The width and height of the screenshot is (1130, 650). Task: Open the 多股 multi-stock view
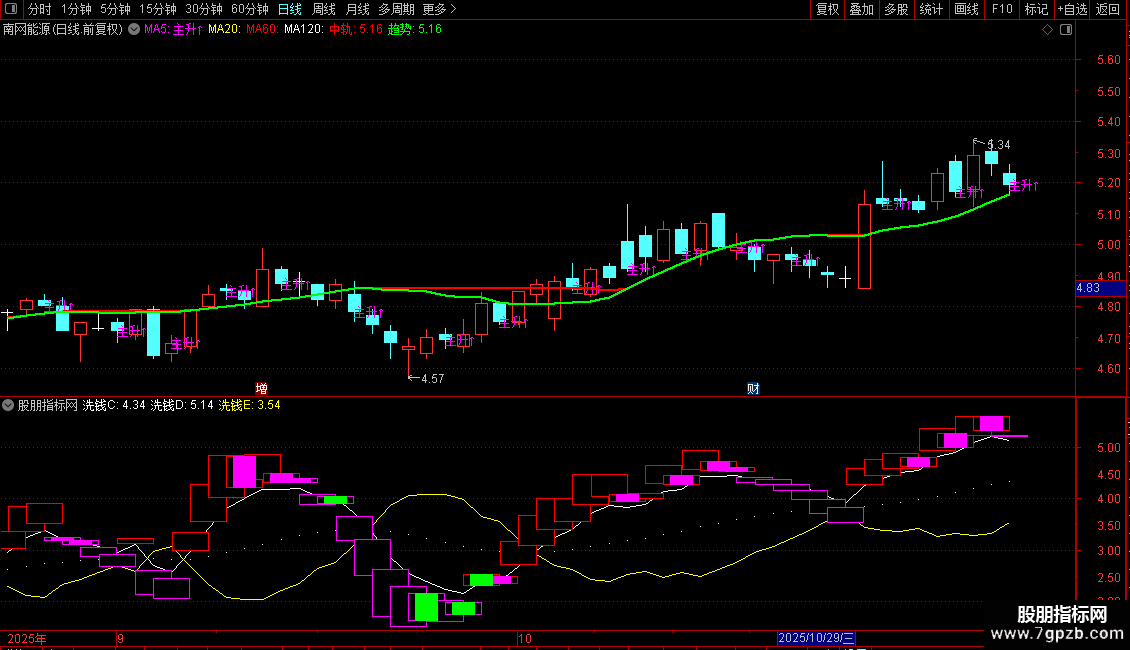(x=896, y=9)
